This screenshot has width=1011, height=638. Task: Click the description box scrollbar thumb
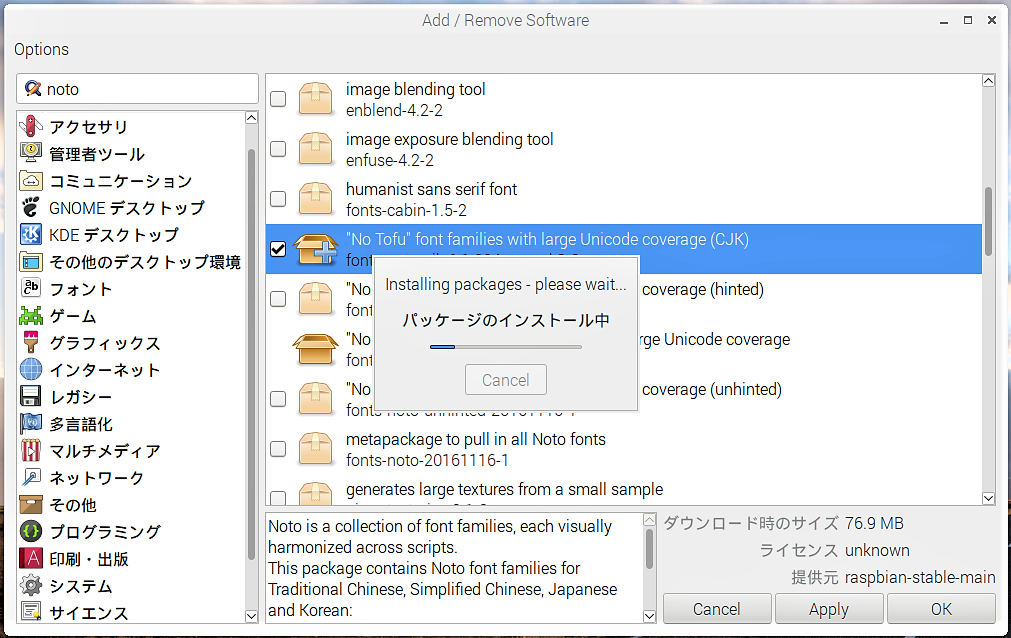(x=649, y=549)
